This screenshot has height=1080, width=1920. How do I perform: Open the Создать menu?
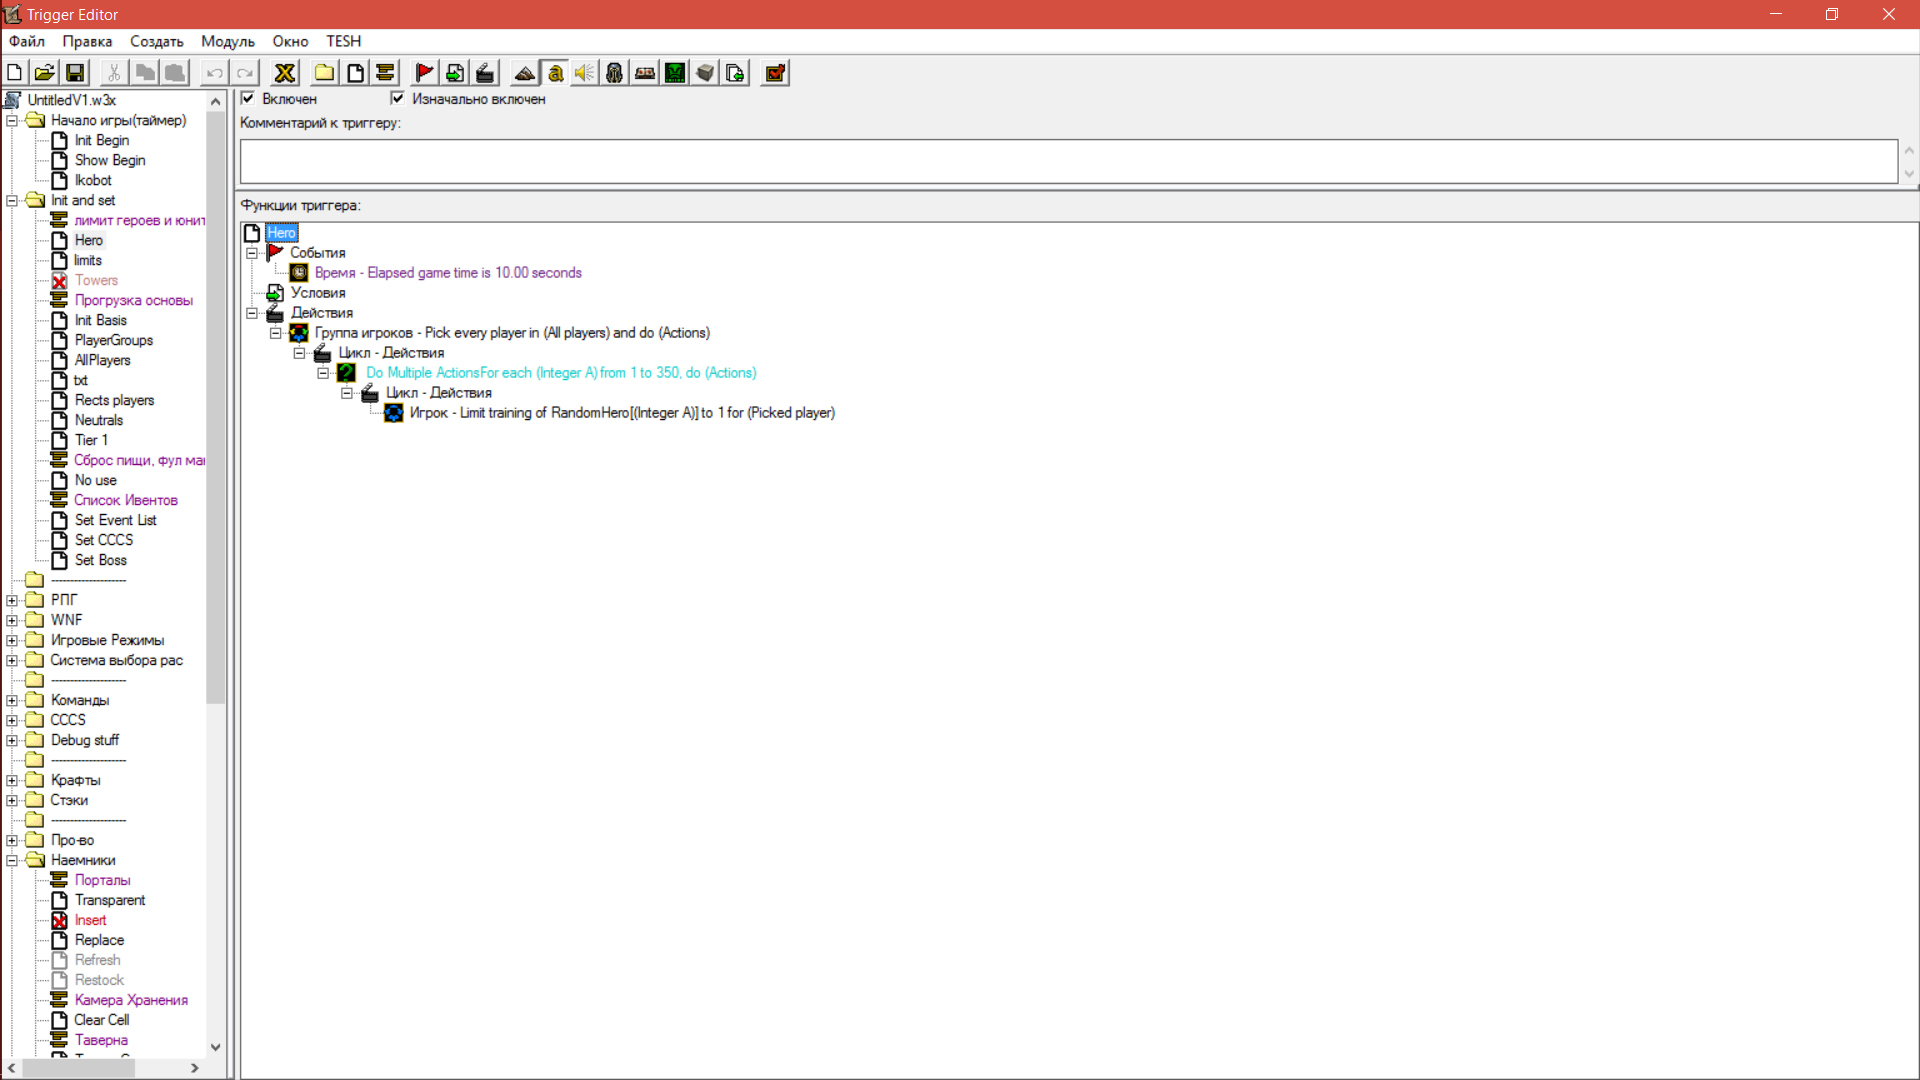157,41
